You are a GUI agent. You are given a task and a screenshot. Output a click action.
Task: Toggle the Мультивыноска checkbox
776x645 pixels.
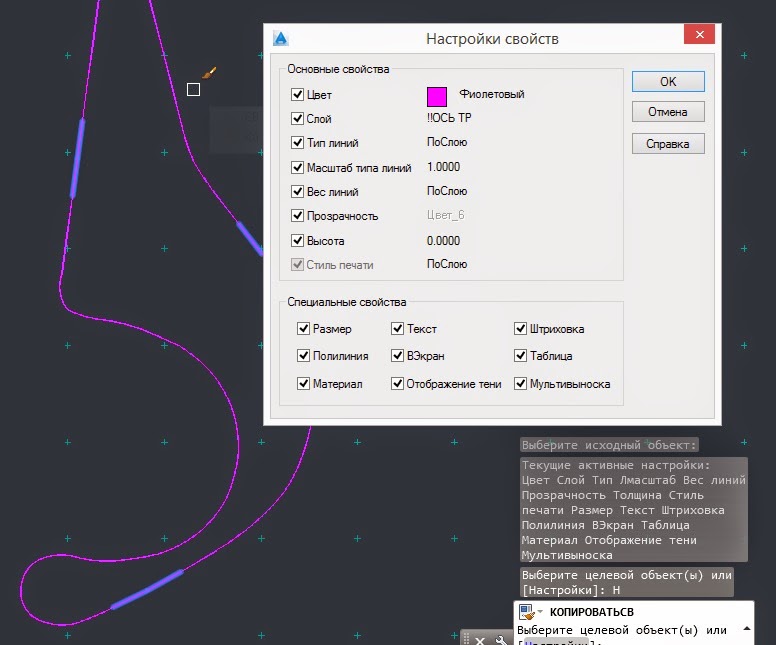[520, 384]
